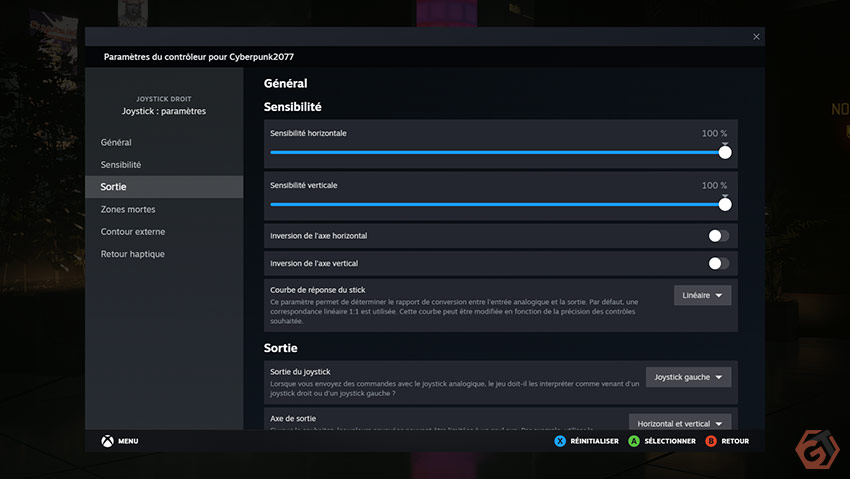The height and width of the screenshot is (479, 850).
Task: Click the RÉINITIALISER label
Action: tap(594, 441)
